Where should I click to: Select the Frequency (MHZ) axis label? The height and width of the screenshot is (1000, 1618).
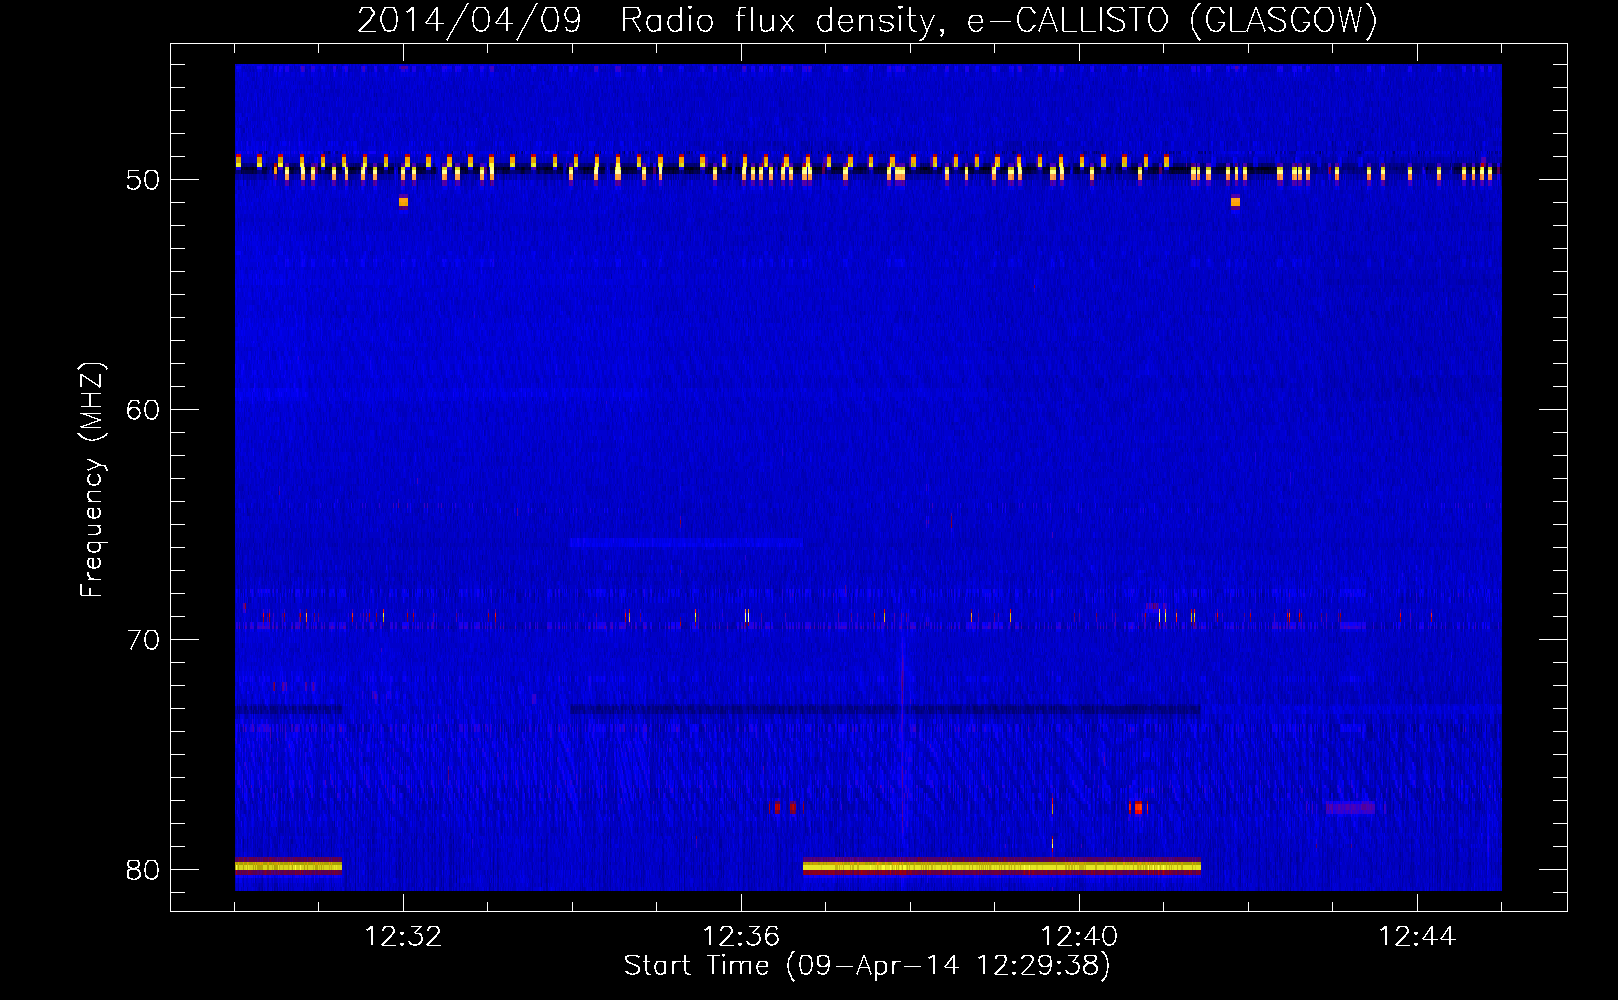click(x=92, y=479)
